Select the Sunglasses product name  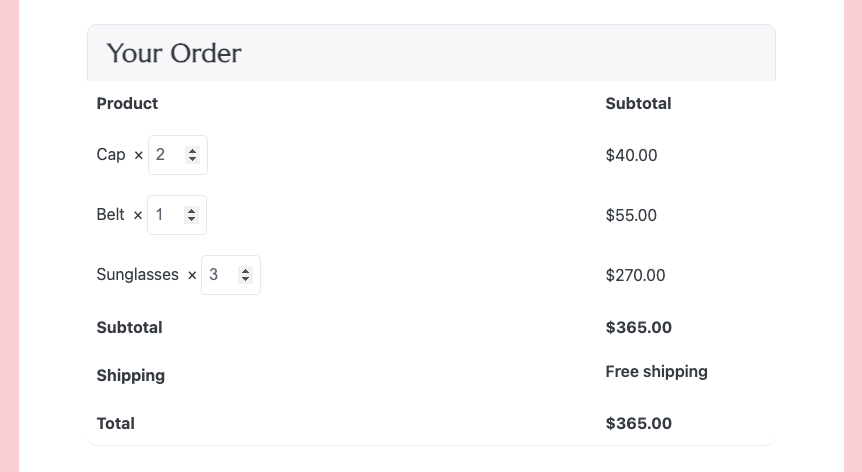[x=137, y=274]
